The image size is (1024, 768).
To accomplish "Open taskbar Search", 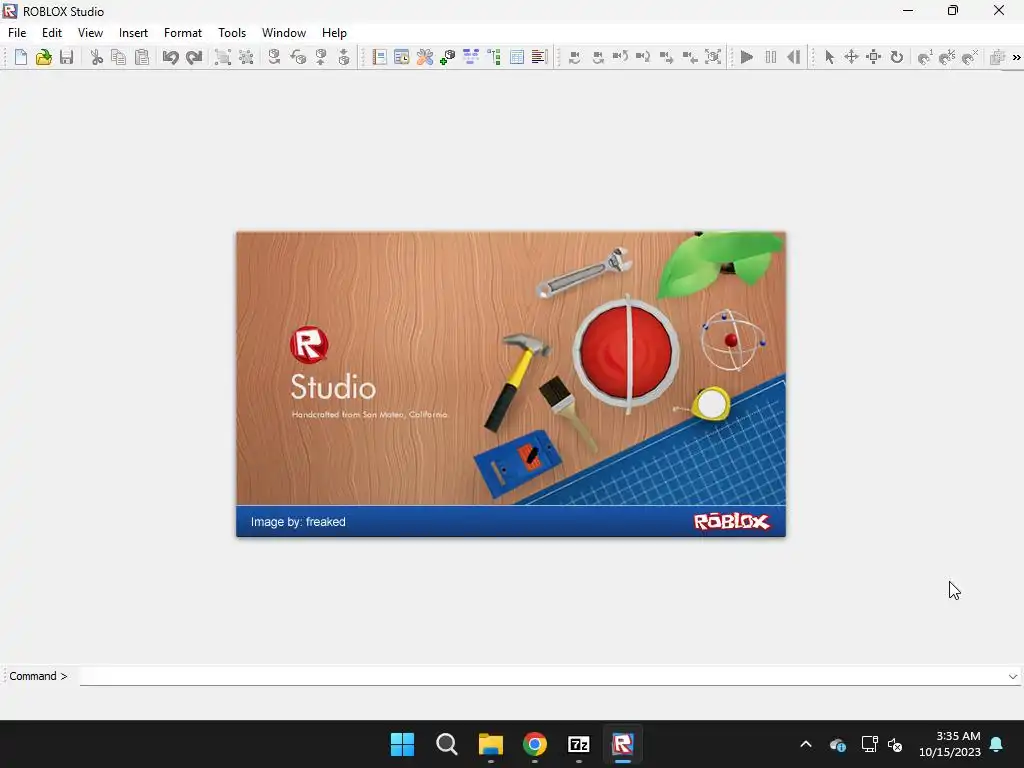I will (447, 744).
